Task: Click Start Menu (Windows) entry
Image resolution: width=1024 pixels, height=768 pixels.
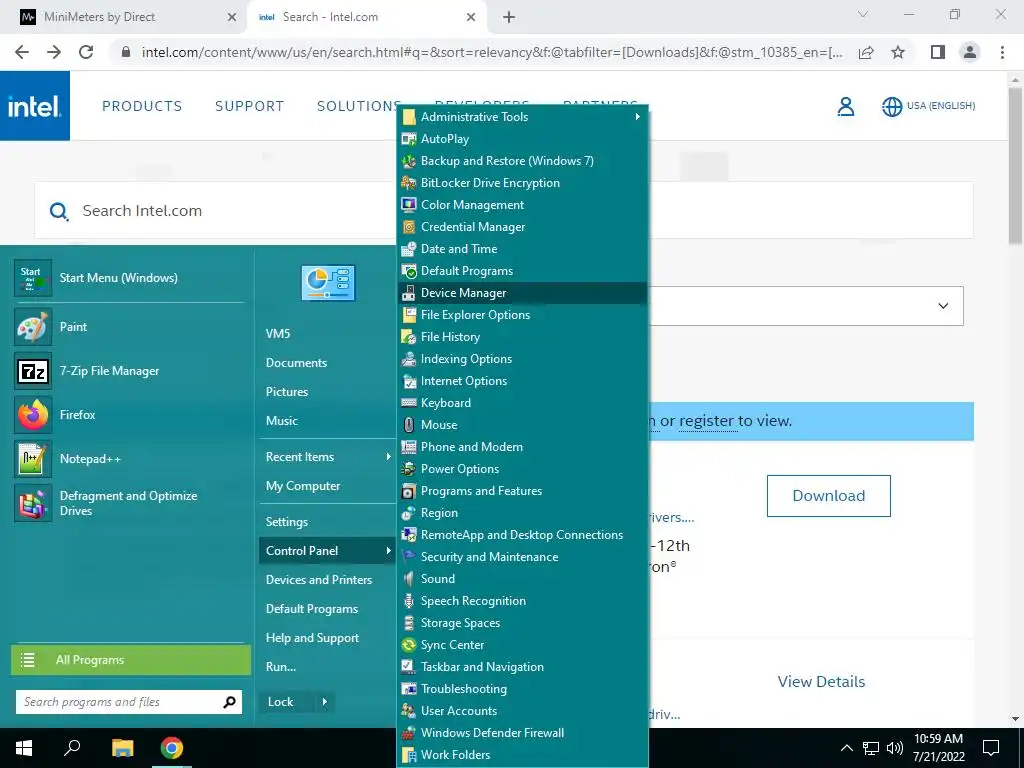Action: coord(129,278)
